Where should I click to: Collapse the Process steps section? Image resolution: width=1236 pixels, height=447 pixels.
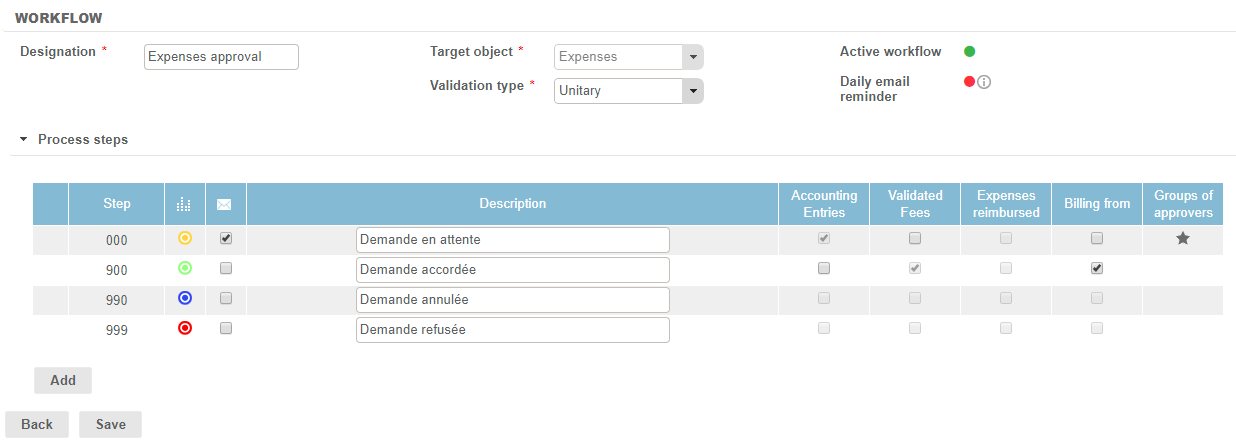pyautogui.click(x=24, y=140)
